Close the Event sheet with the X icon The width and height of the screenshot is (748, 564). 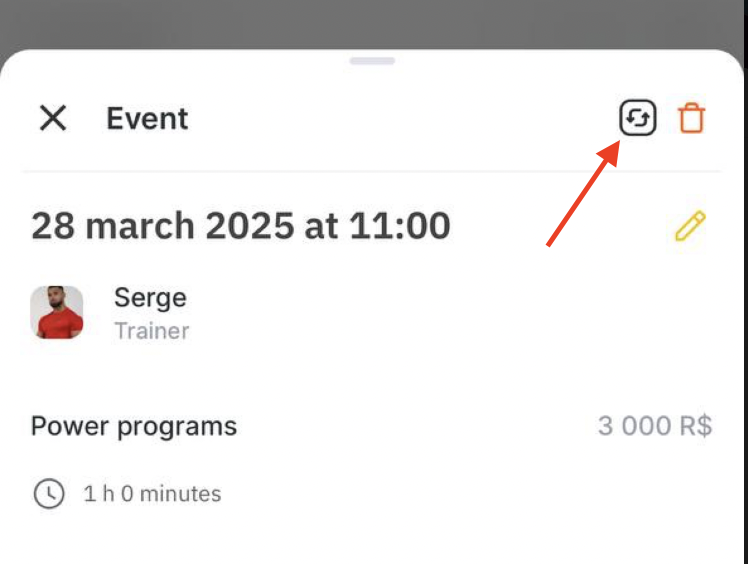53,118
